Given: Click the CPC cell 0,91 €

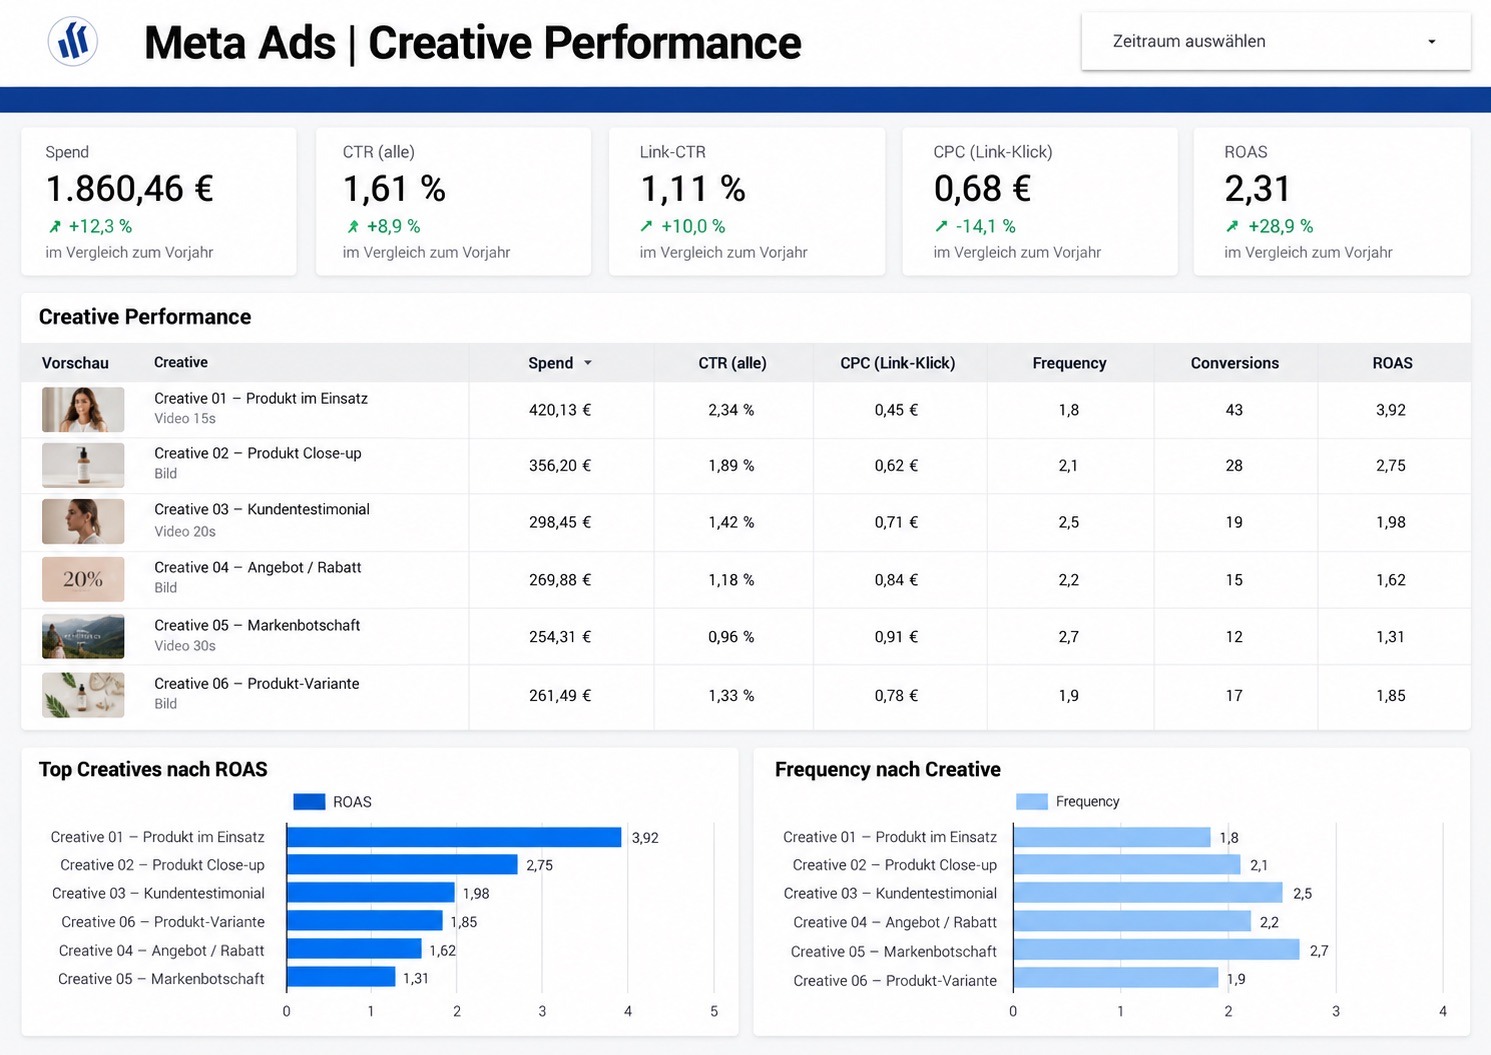Looking at the screenshot, I should (x=896, y=636).
